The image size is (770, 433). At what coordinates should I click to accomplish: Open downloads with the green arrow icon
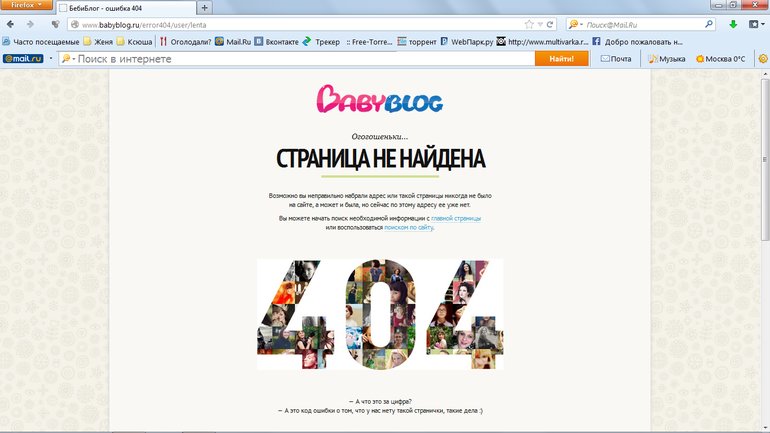point(733,24)
